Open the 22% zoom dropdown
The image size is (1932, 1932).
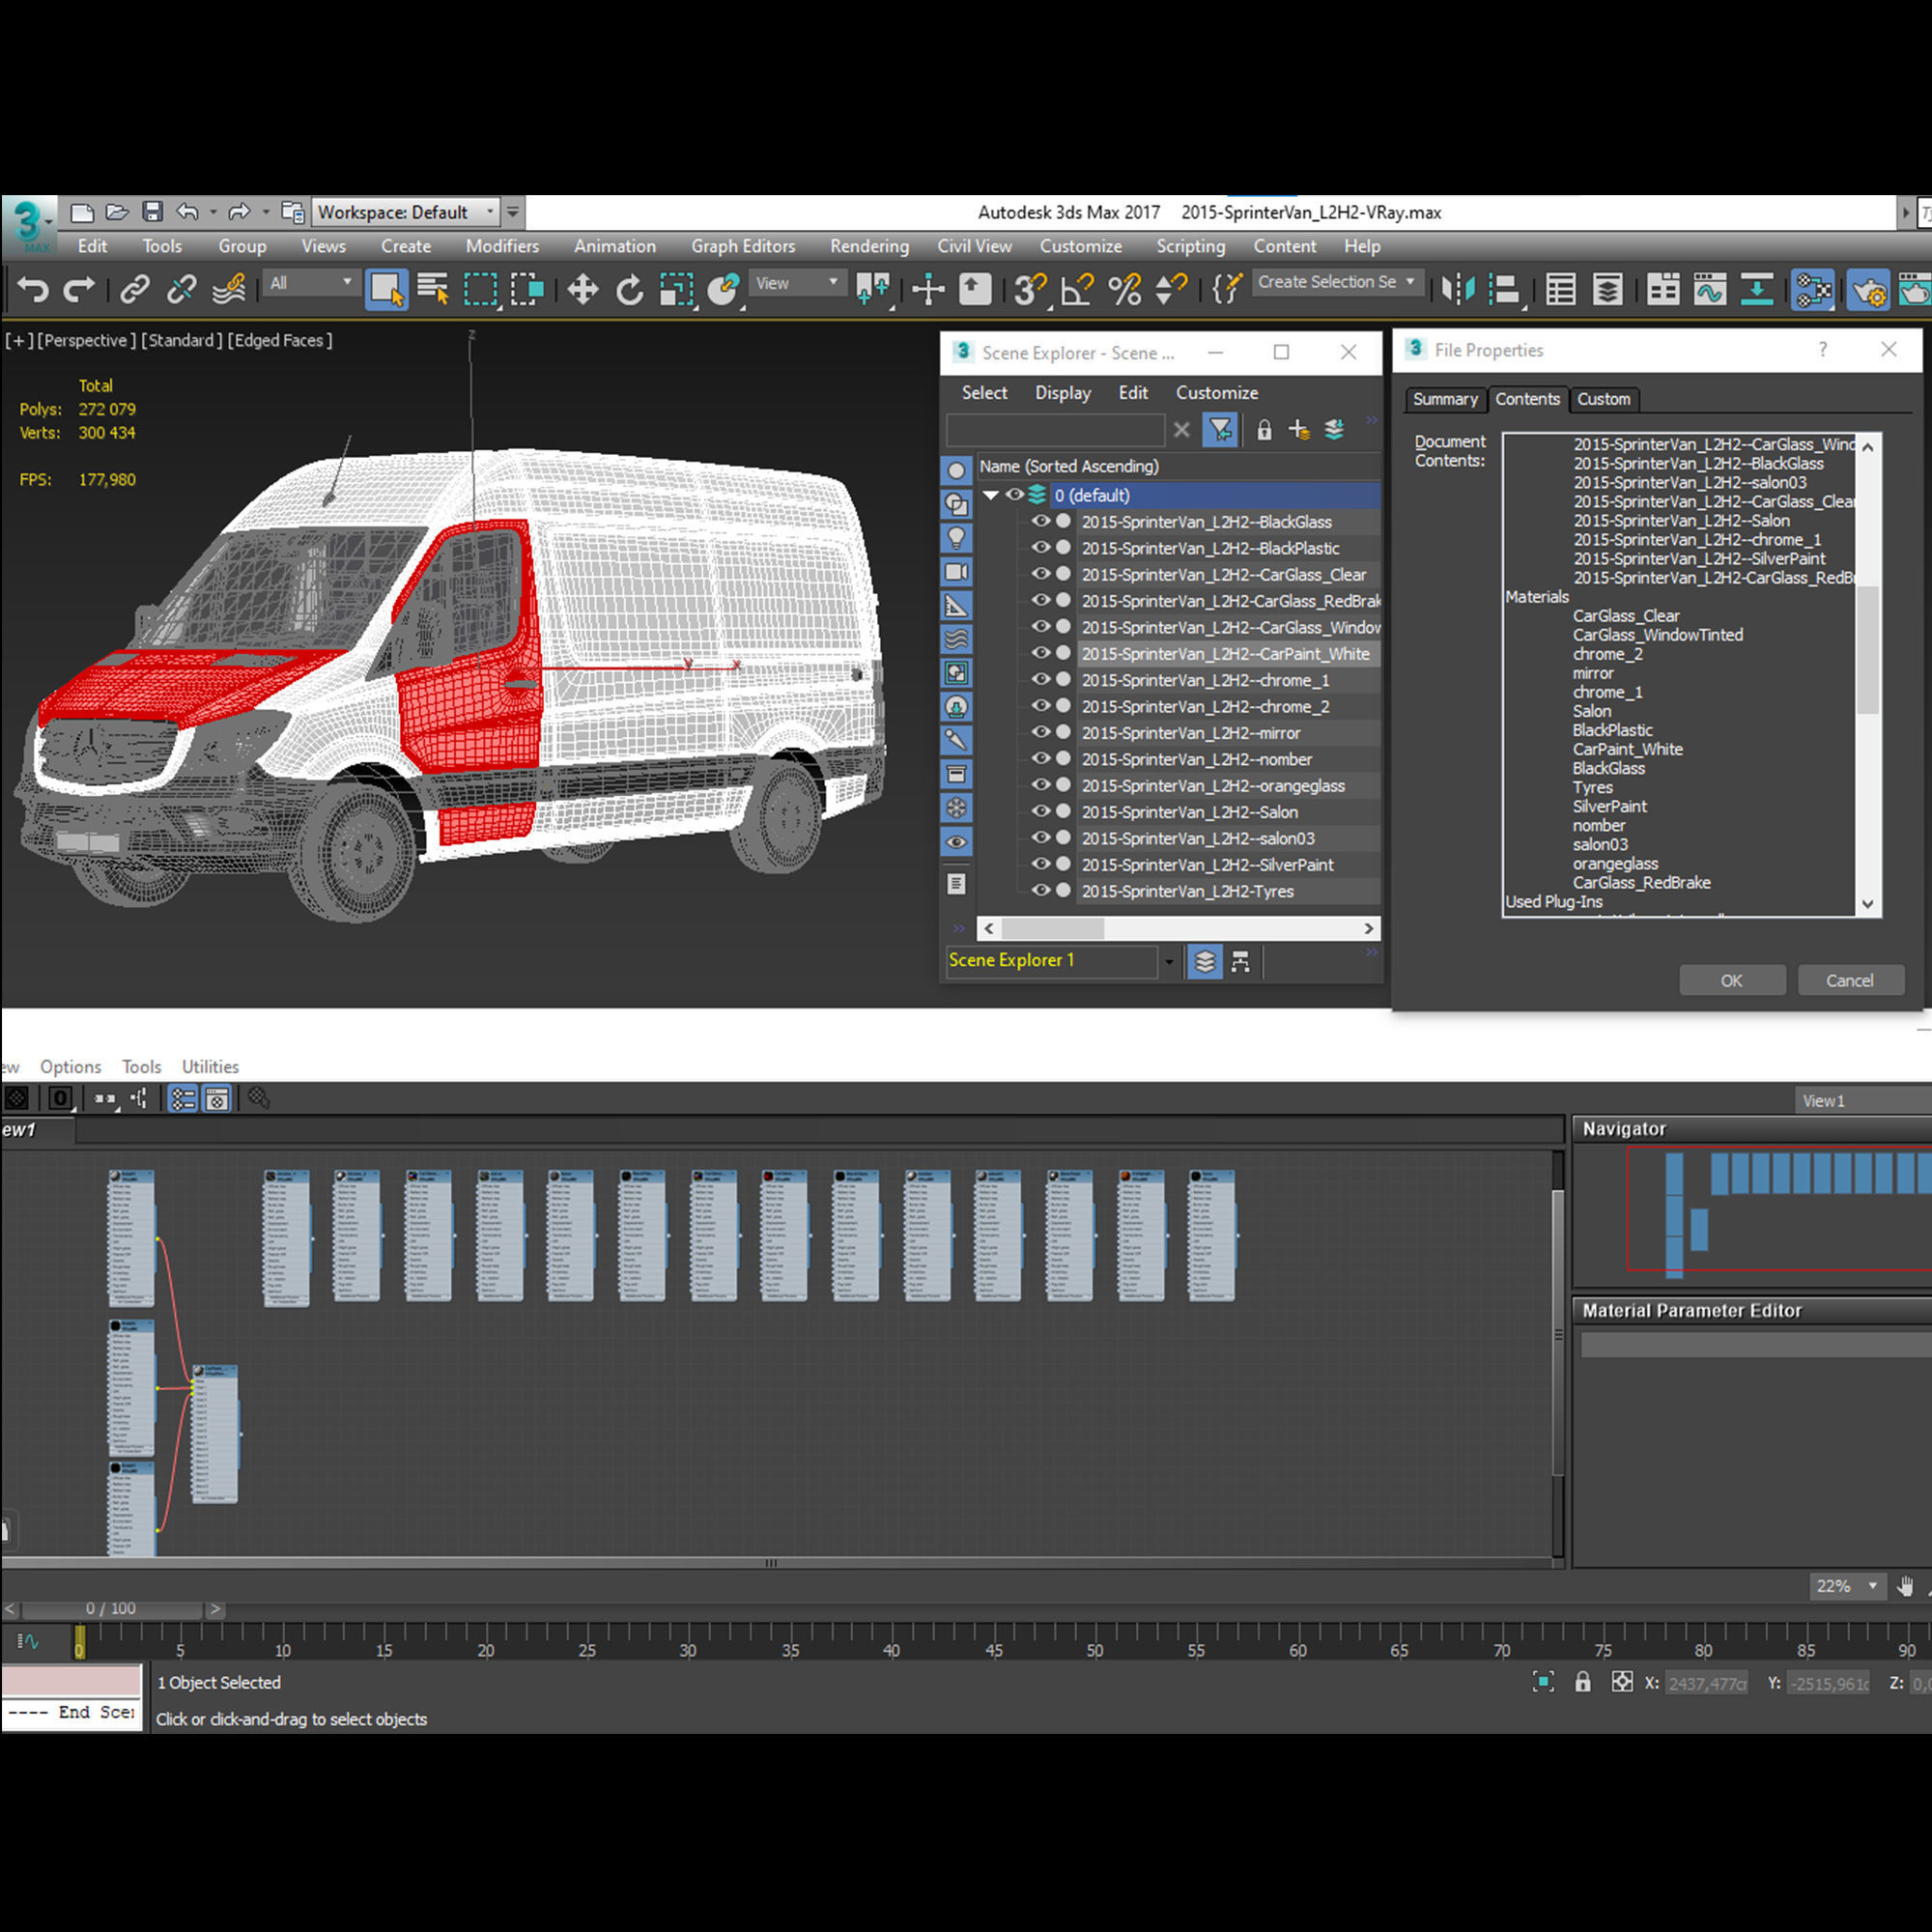(1846, 1586)
